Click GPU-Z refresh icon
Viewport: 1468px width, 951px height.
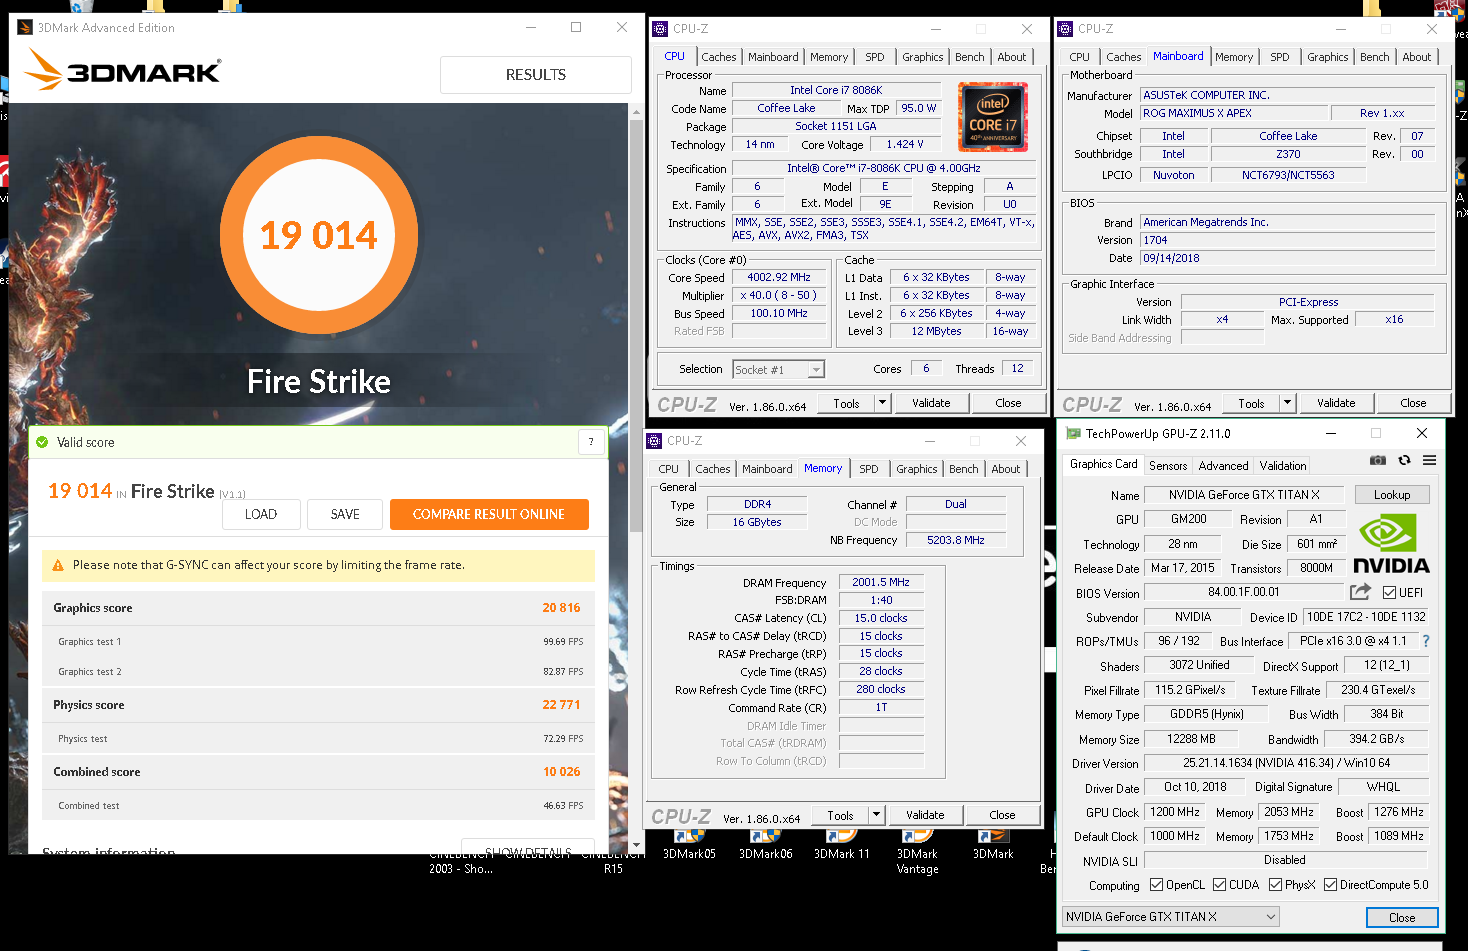[x=1404, y=460]
